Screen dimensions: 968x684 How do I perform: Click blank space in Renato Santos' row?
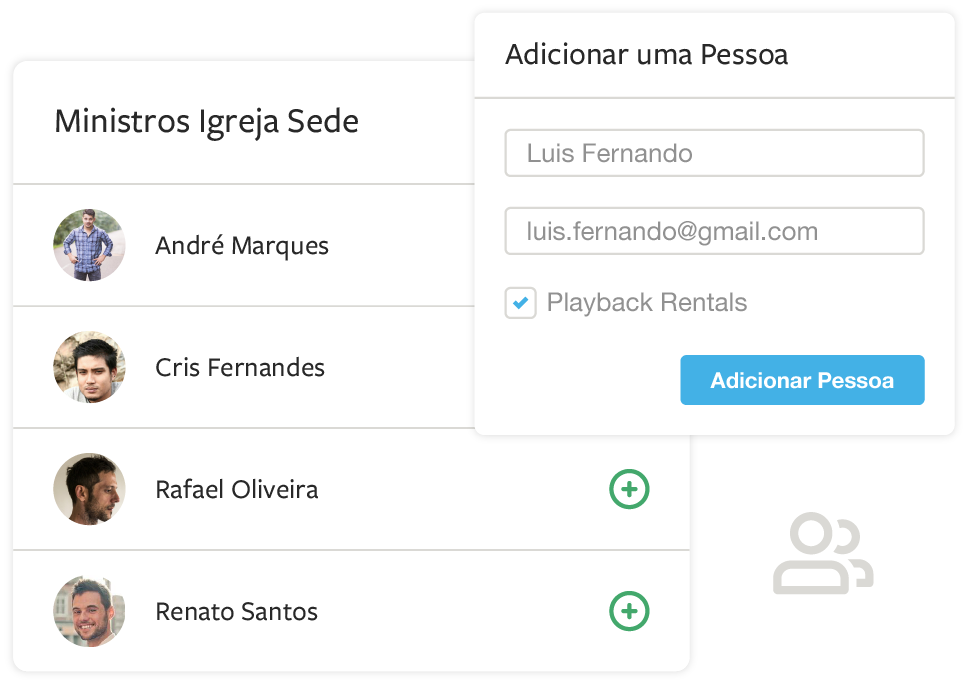point(460,612)
